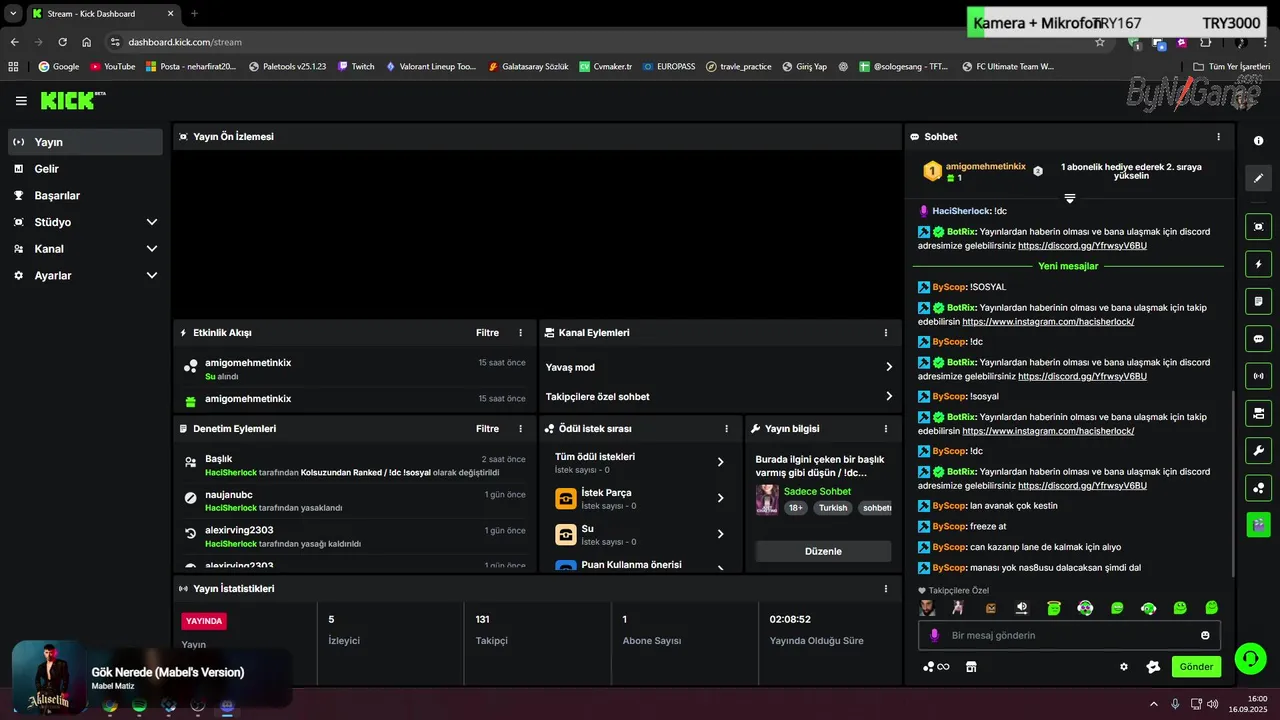Open Yayın İstatistikleri three-dot options

tap(886, 589)
